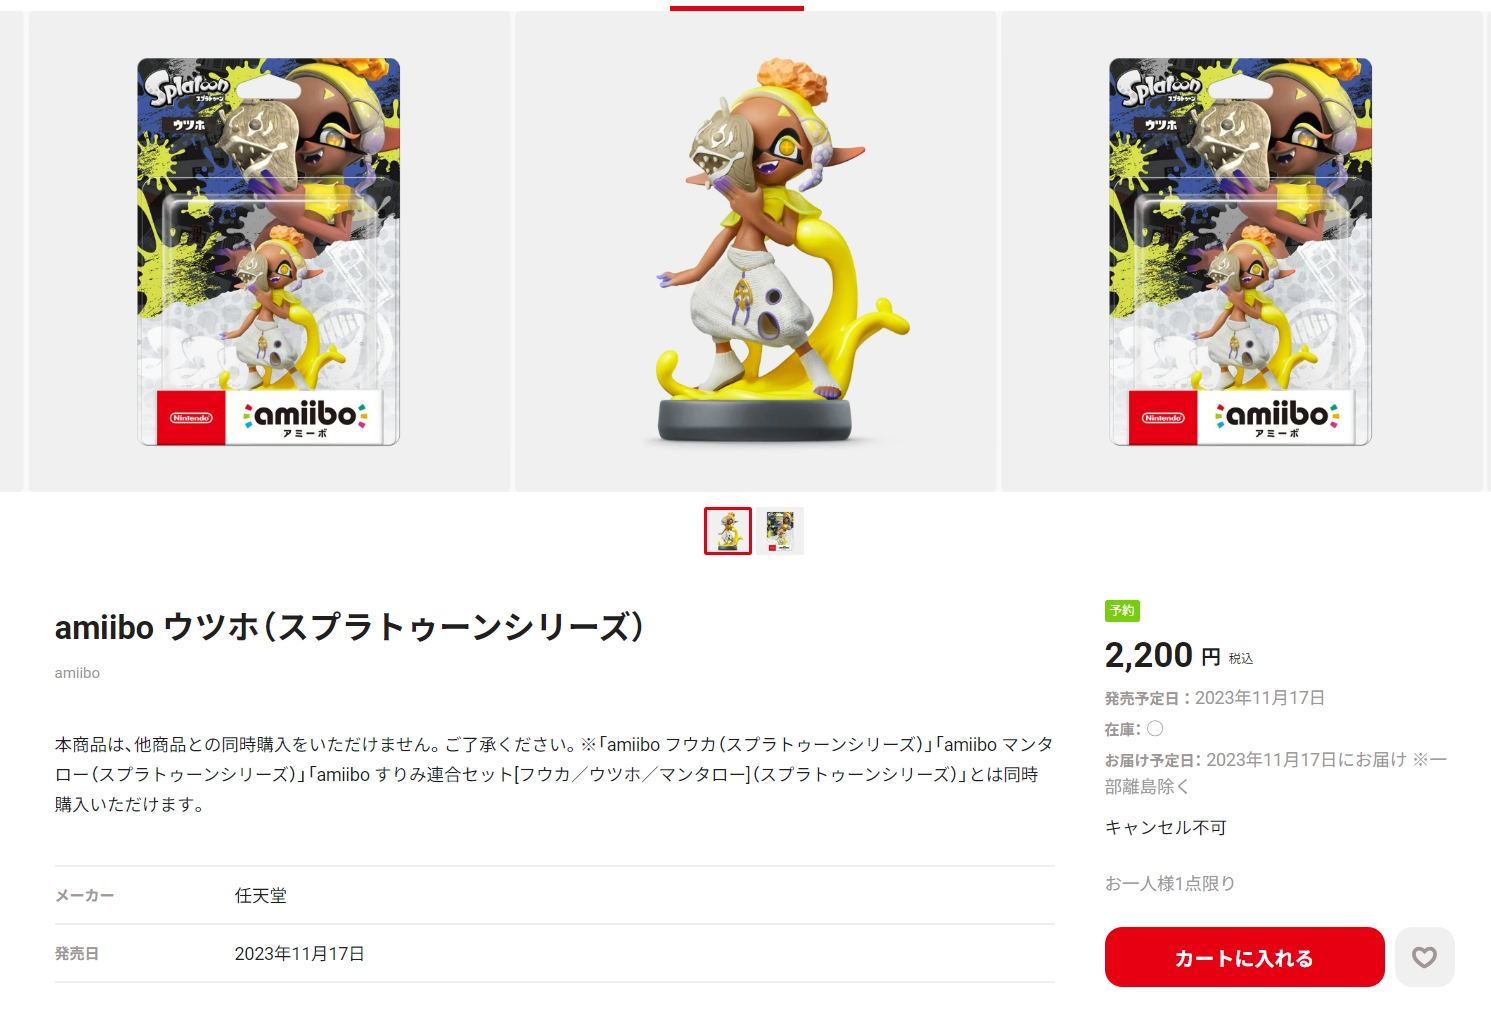Click the 任天堂 maker value
The width and height of the screenshot is (1491, 1009).
pos(260,895)
